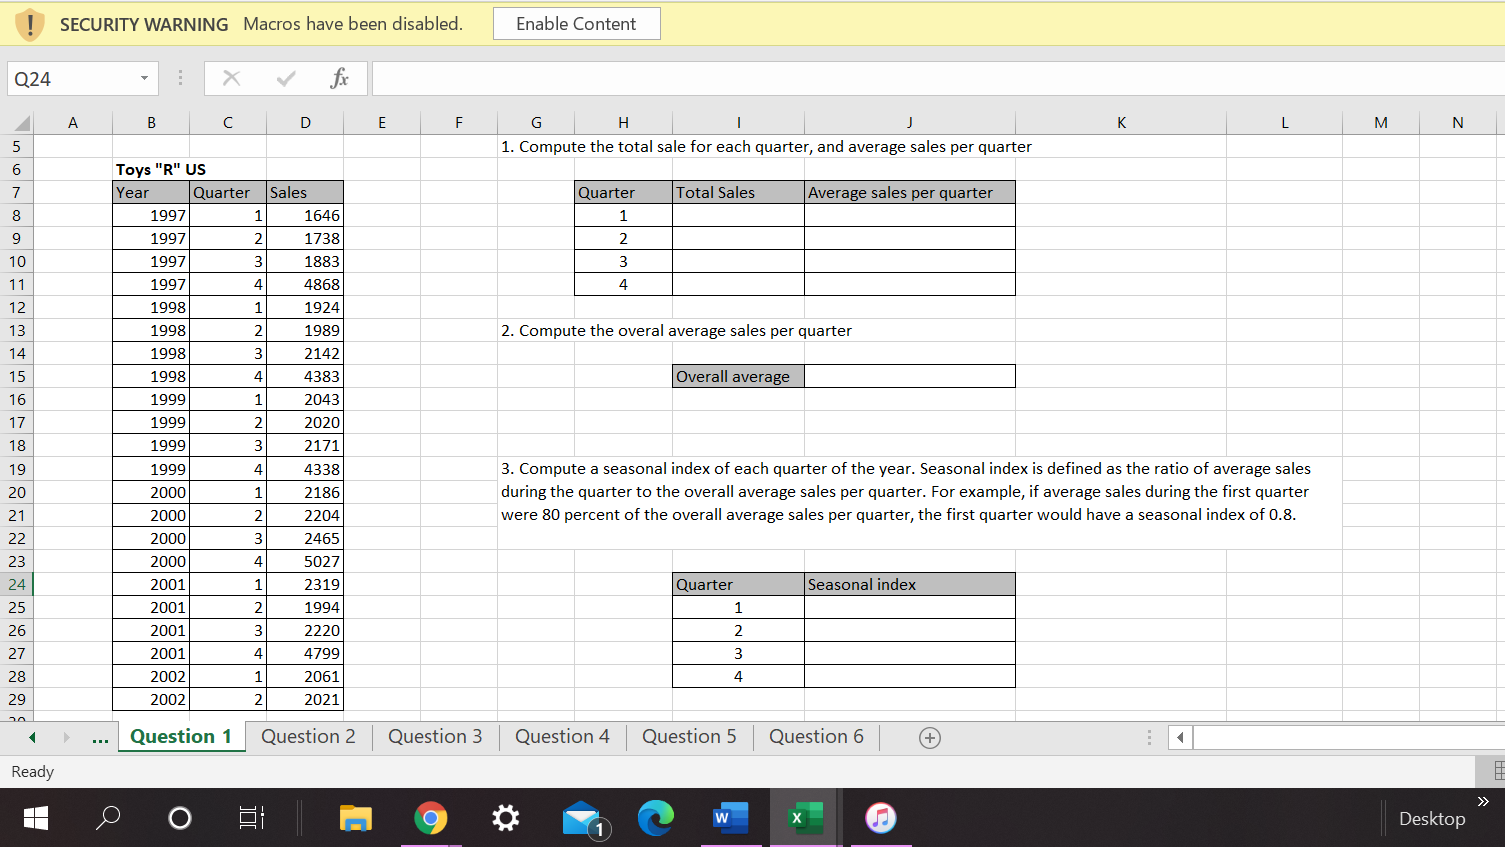
Task: Click the Overall average label cell
Action: coord(738,376)
